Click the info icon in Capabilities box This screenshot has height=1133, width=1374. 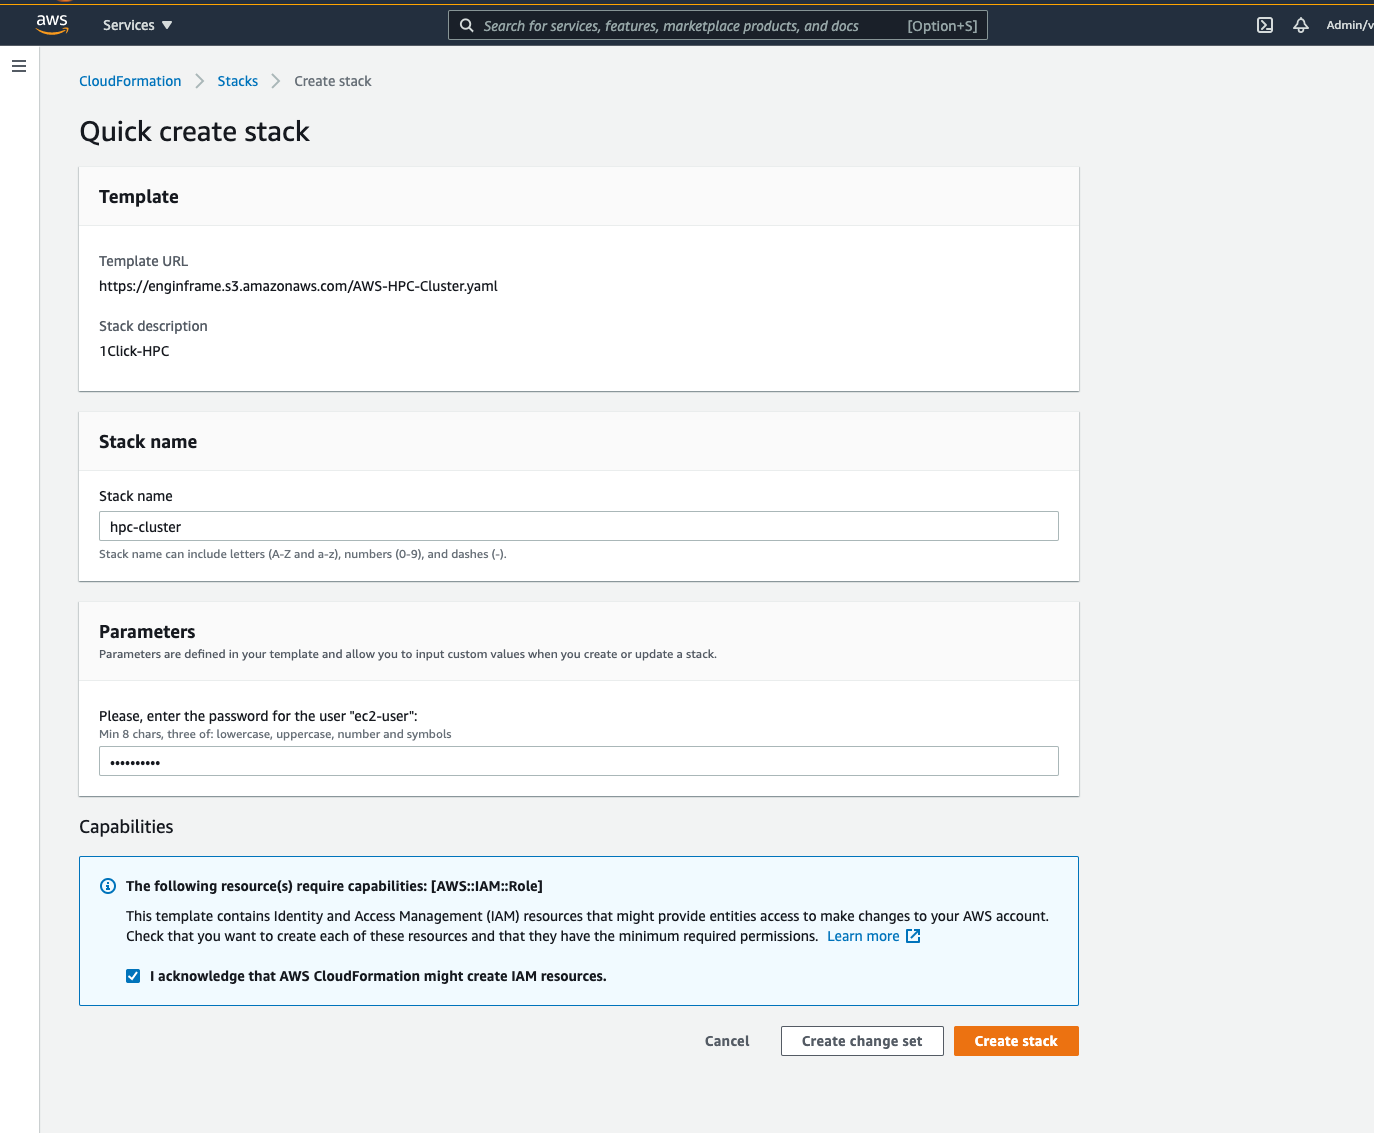click(108, 886)
